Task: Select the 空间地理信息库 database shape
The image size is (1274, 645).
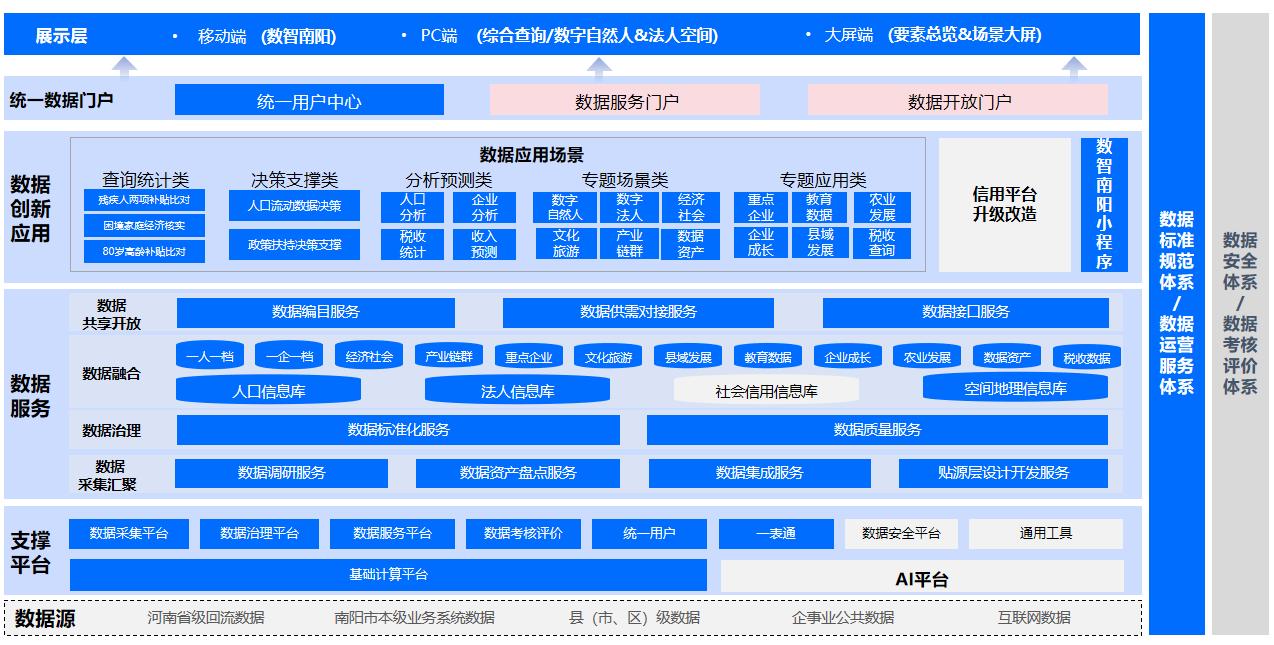Action: pos(1014,388)
